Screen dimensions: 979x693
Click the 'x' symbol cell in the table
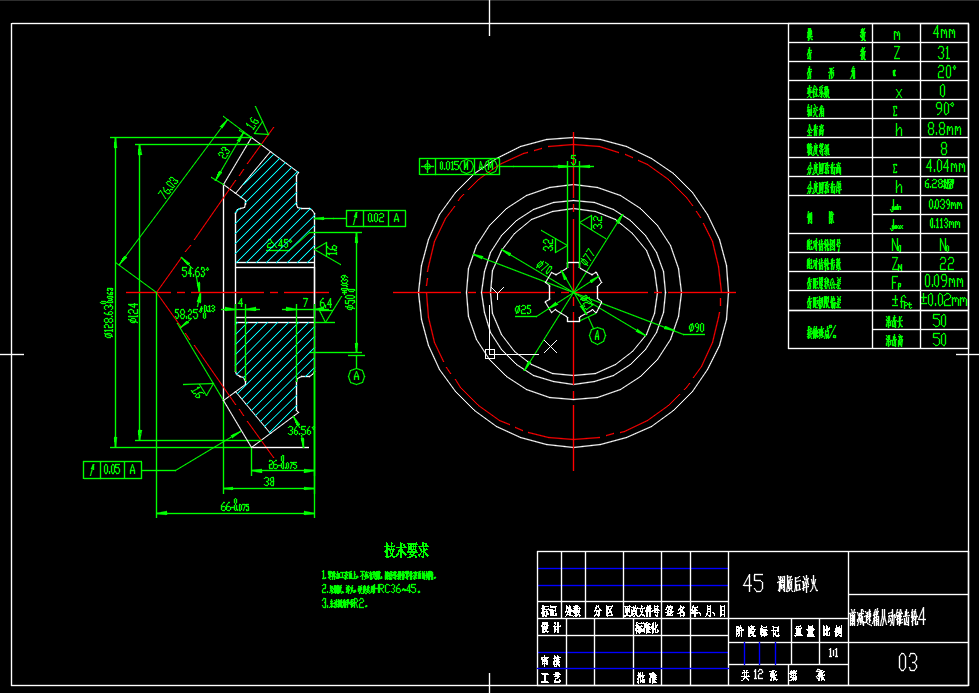click(x=898, y=93)
